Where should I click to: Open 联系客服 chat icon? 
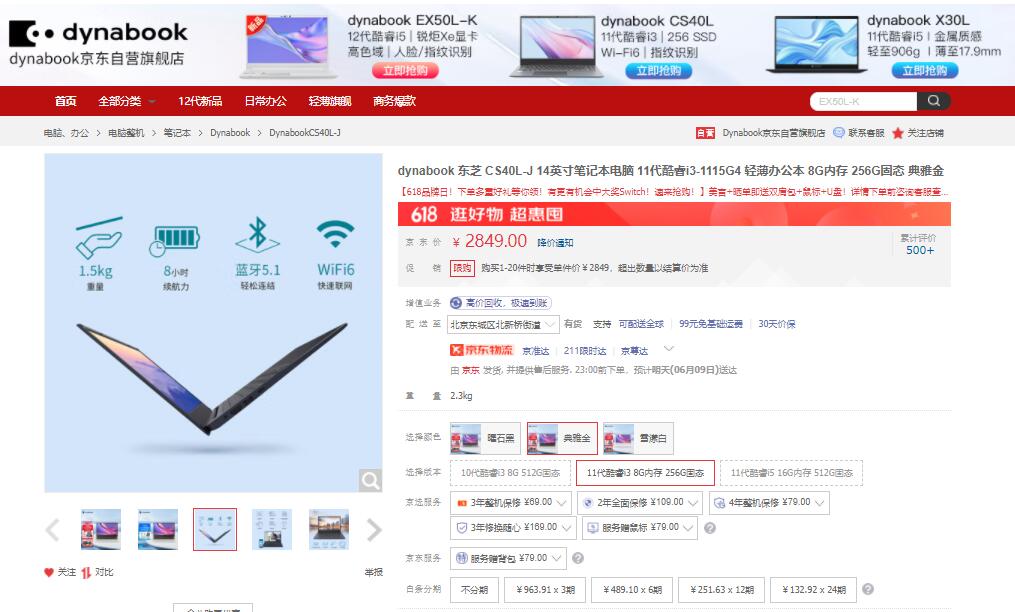tap(838, 133)
